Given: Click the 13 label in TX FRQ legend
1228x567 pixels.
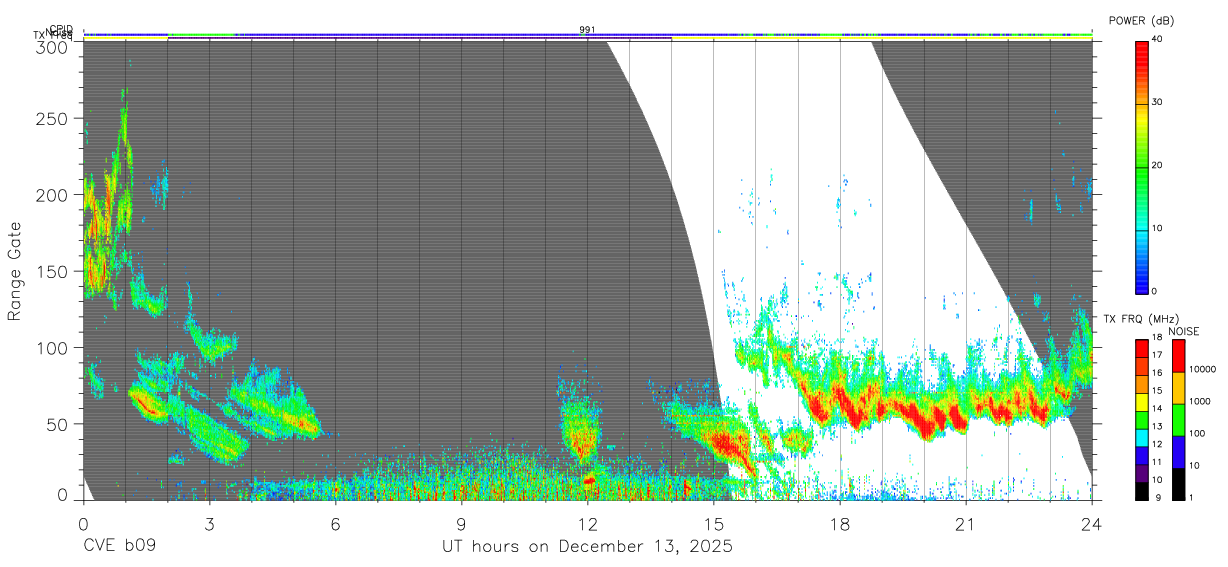Looking at the screenshot, I should [x=1158, y=427].
